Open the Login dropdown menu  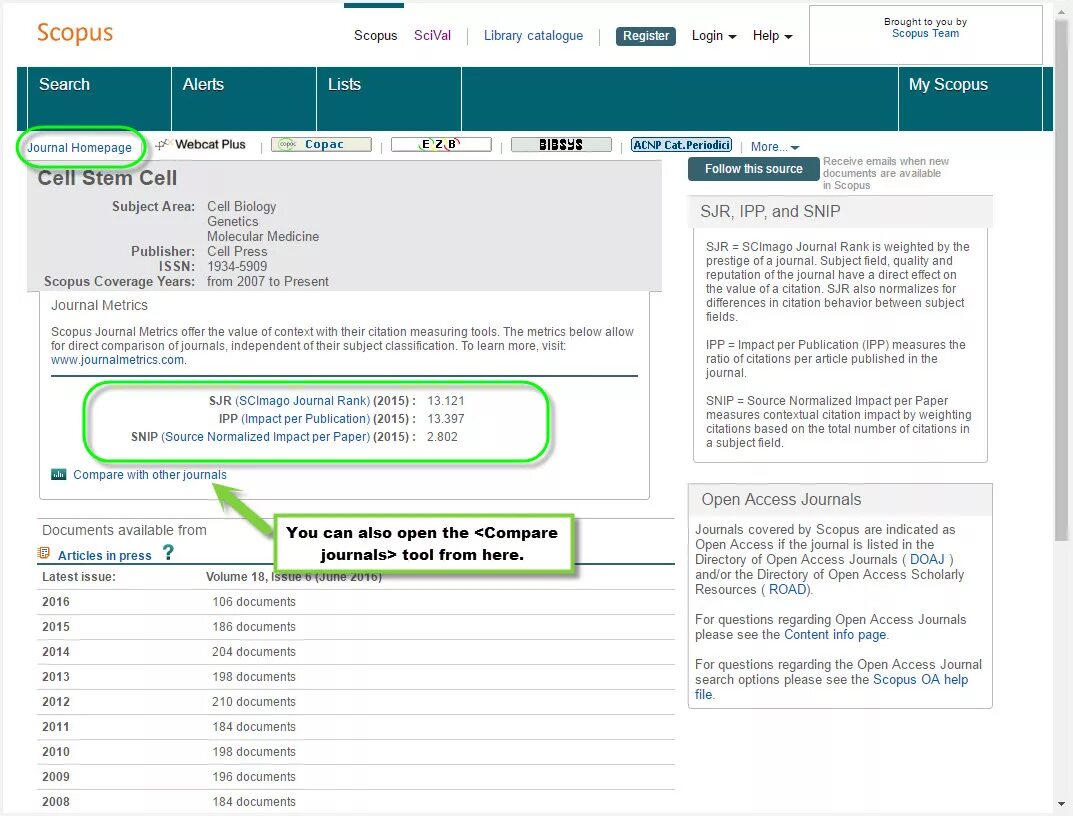click(x=714, y=36)
